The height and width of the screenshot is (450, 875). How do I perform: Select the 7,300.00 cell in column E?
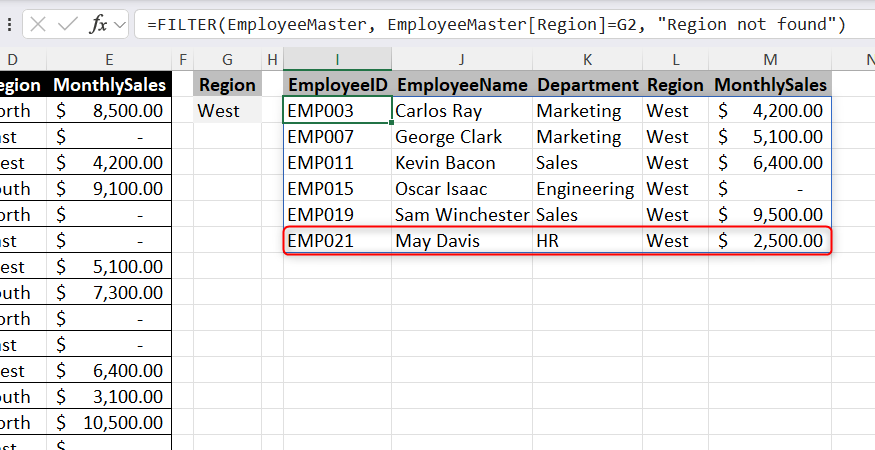109,293
